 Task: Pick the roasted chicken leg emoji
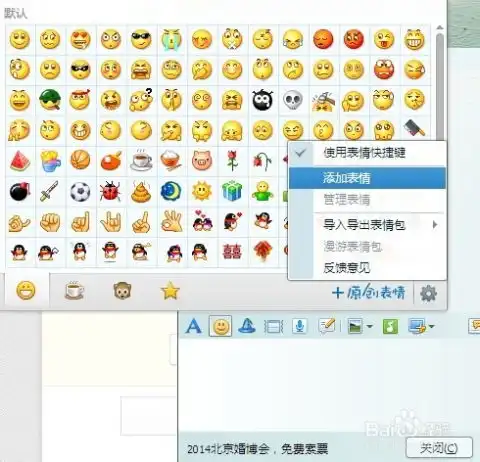111,161
